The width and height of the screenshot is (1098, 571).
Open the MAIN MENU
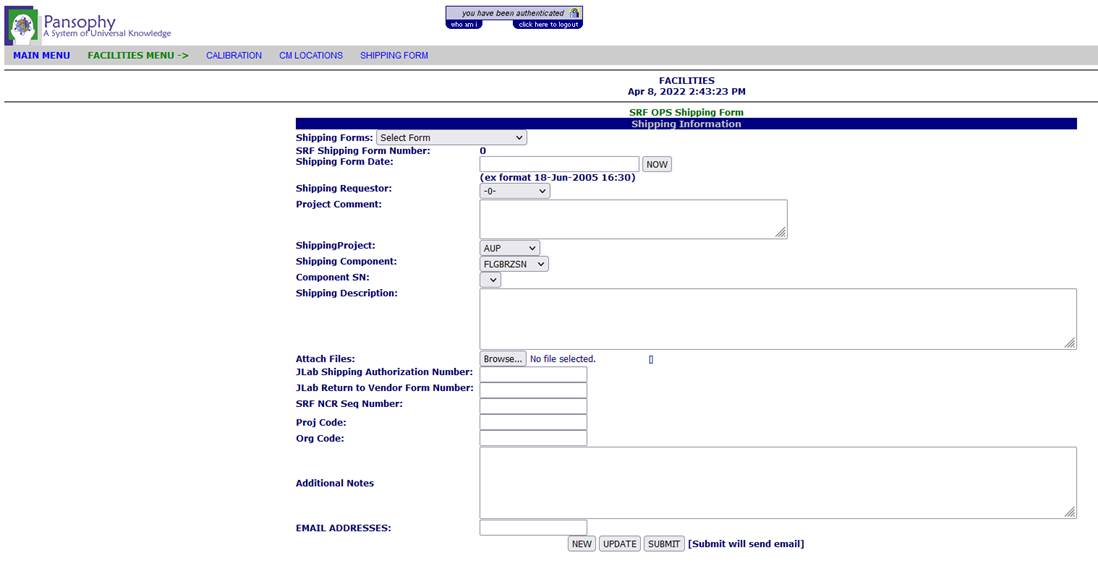click(x=41, y=56)
